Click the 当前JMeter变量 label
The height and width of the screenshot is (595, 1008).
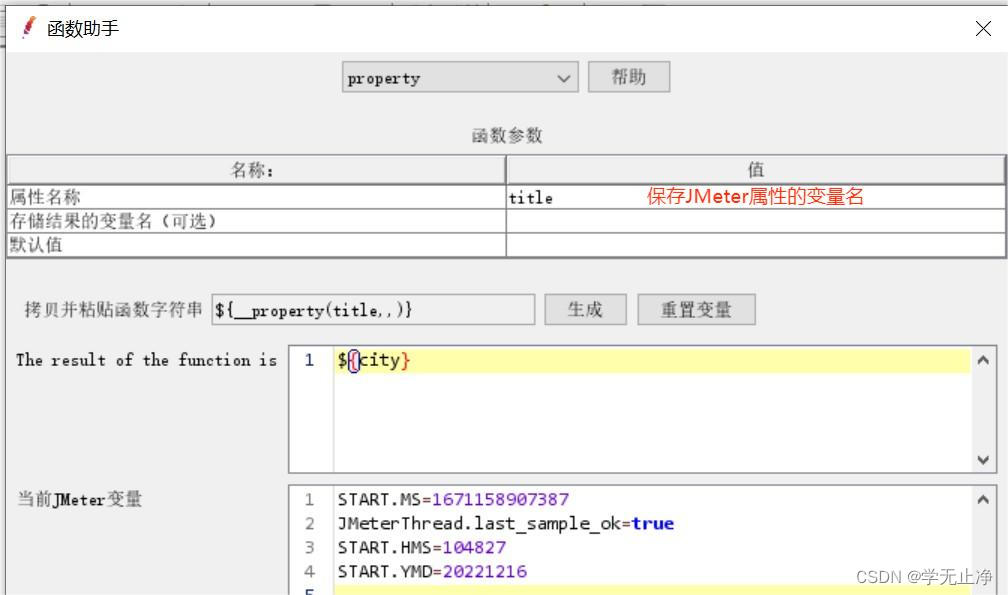pos(80,499)
